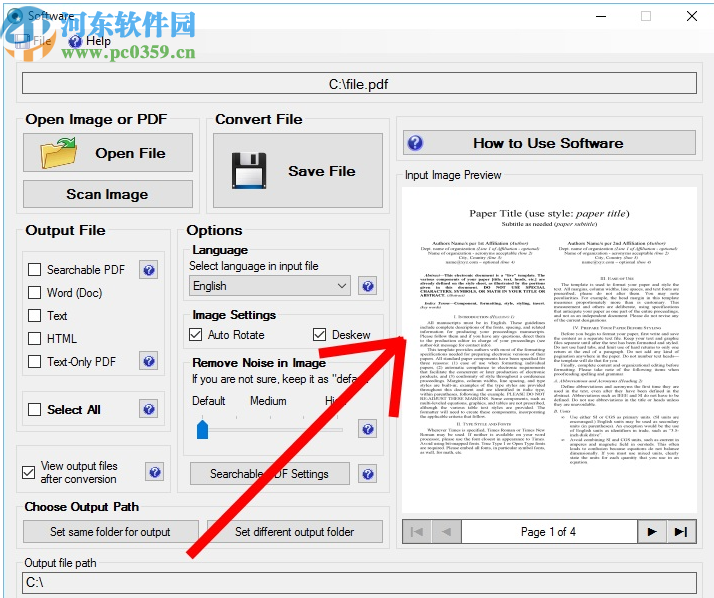714x598 pixels.
Task: Click the noise removal slider thumb
Action: [x=203, y=429]
